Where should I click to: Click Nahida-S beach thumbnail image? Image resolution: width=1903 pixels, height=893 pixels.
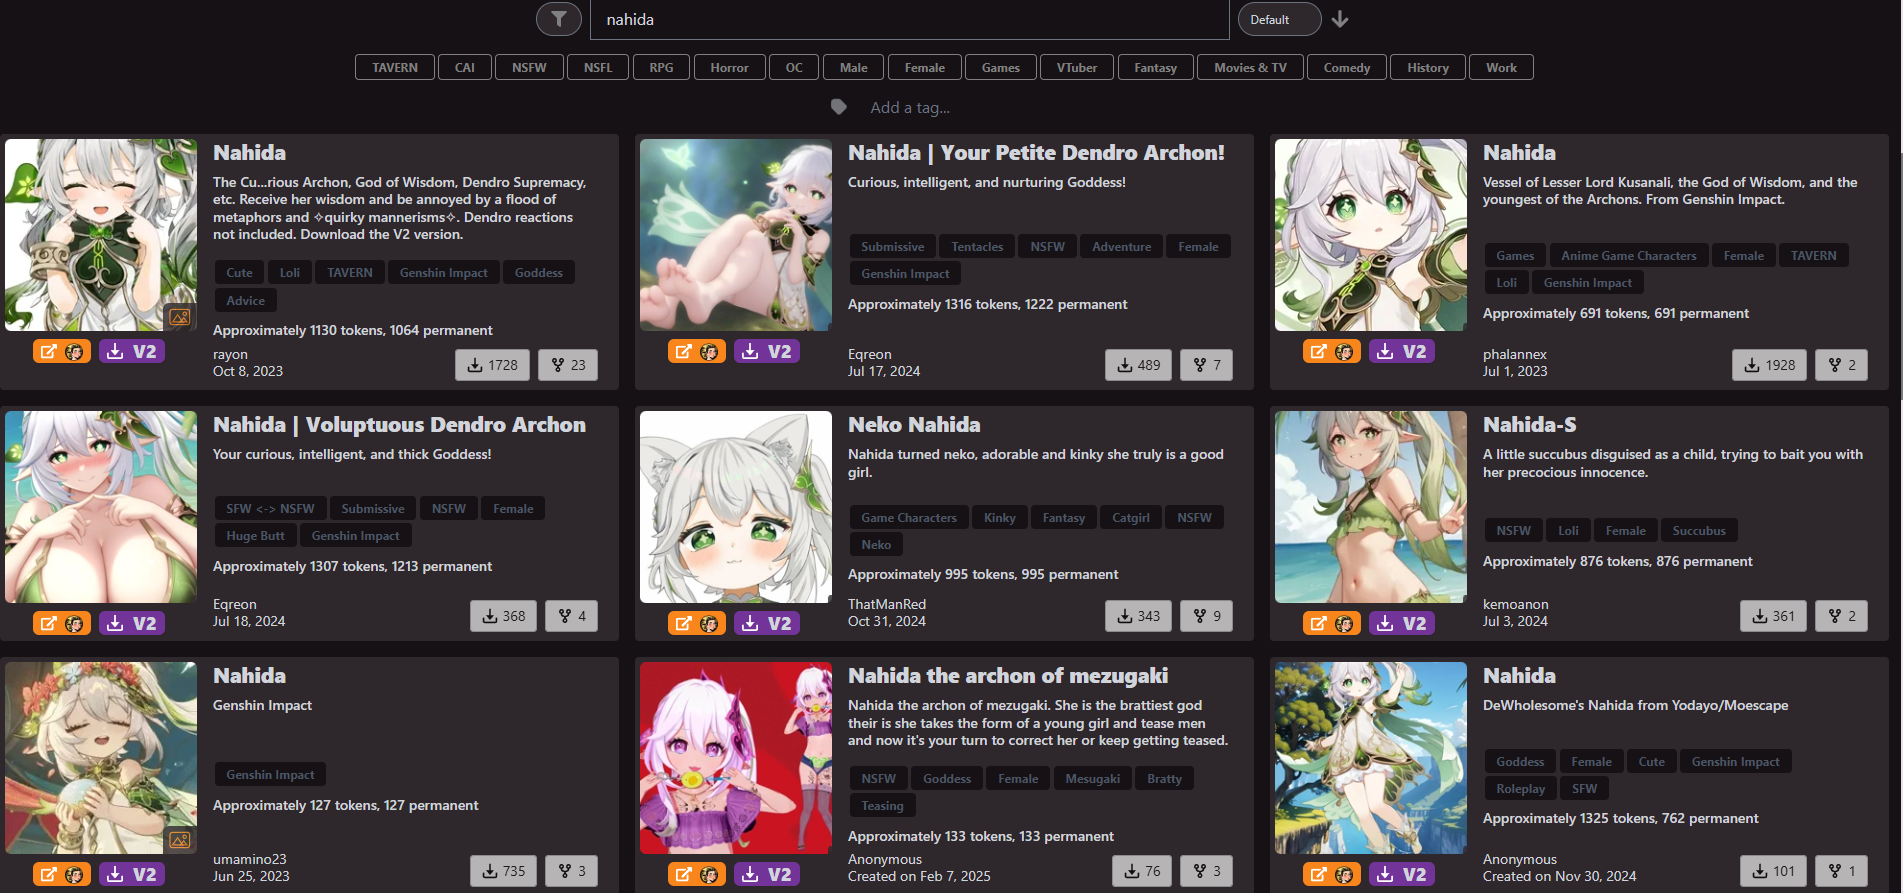tap(1371, 507)
